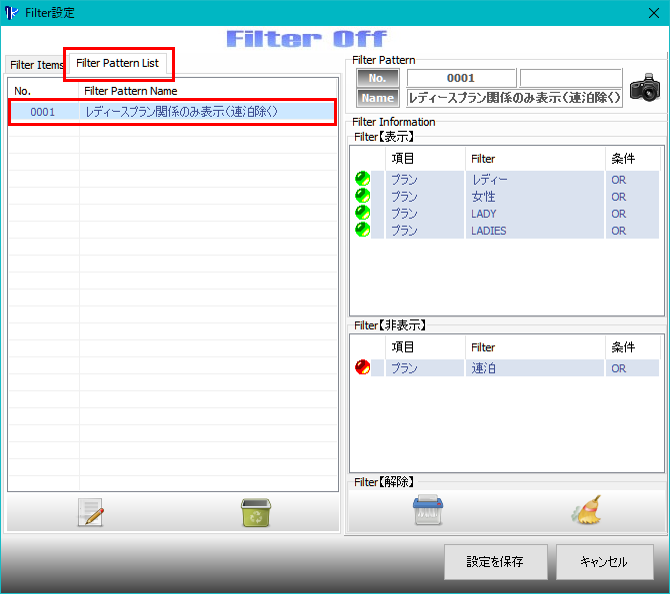Close the Filter設定 window
This screenshot has width=670, height=594.
tap(651, 13)
